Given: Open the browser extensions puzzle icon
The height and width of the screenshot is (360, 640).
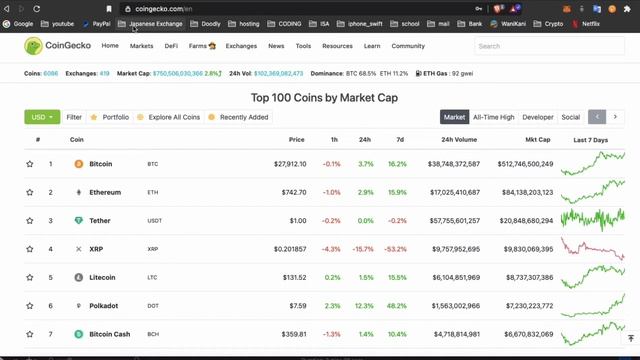Looking at the screenshot, I should click(x=627, y=9).
